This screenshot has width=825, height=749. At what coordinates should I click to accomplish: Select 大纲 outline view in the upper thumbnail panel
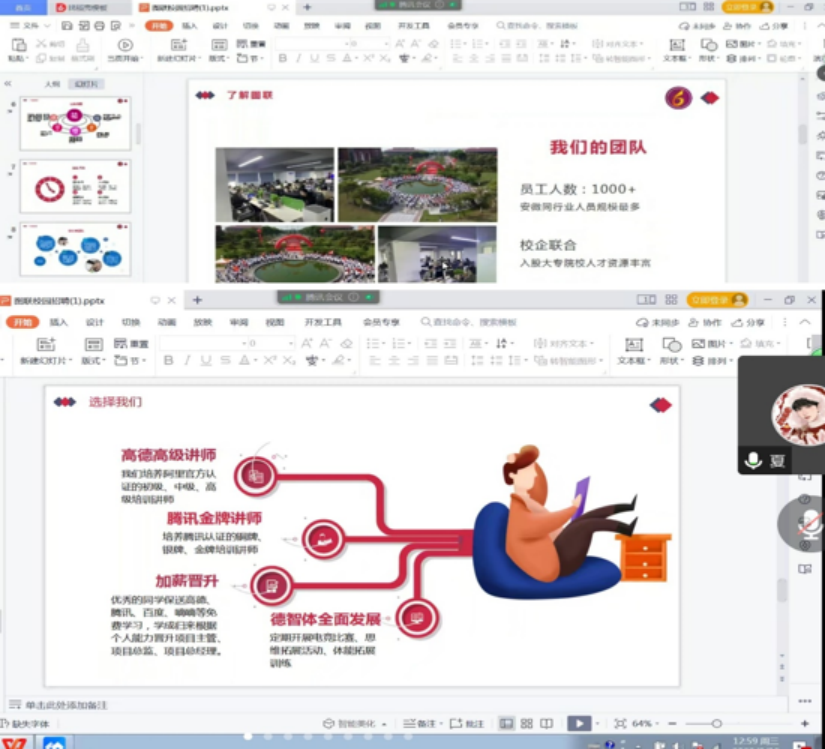52,84
